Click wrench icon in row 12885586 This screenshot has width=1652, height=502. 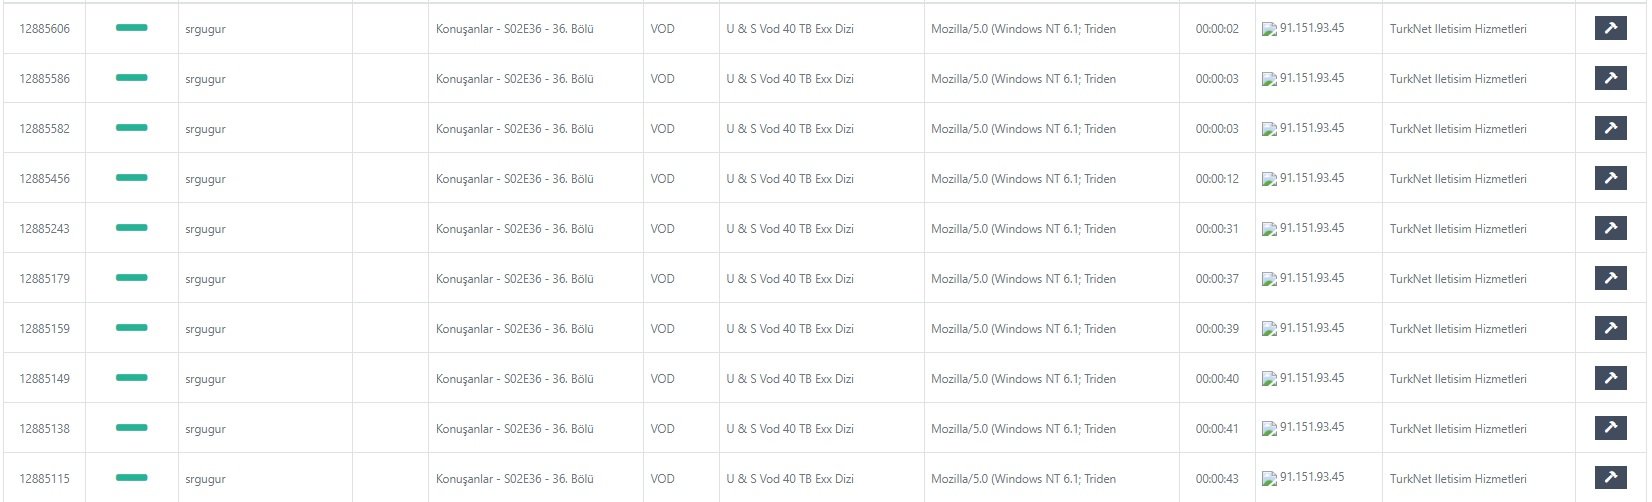[1610, 78]
